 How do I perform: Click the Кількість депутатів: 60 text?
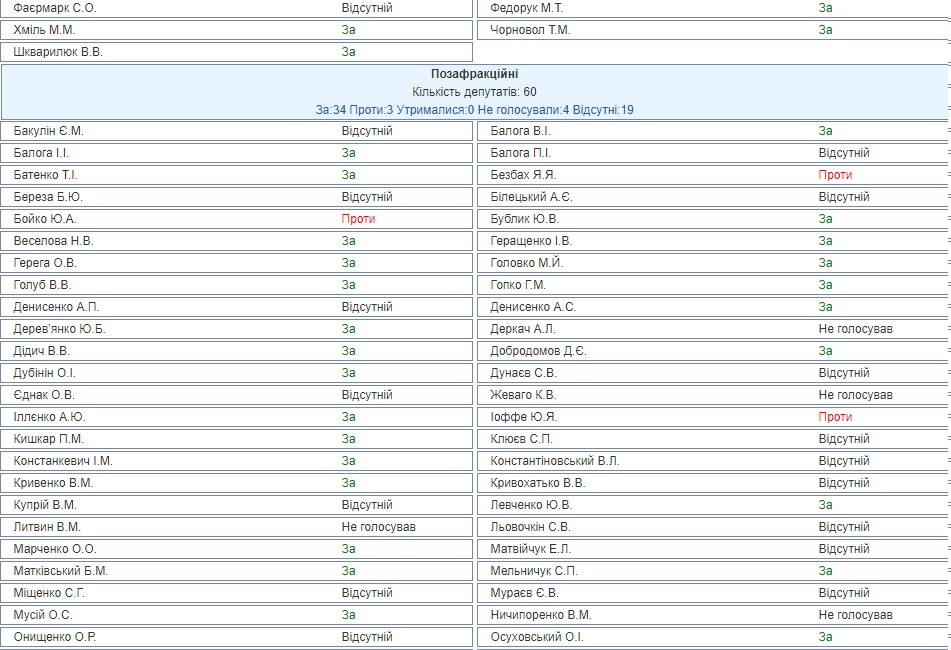point(474,92)
